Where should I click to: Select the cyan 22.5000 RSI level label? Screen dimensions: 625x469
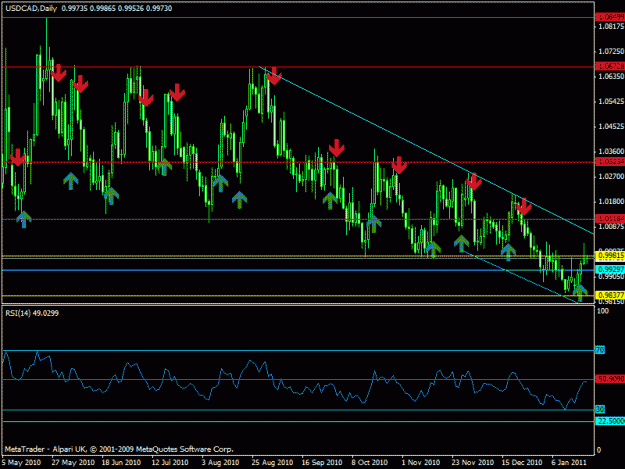click(x=610, y=421)
